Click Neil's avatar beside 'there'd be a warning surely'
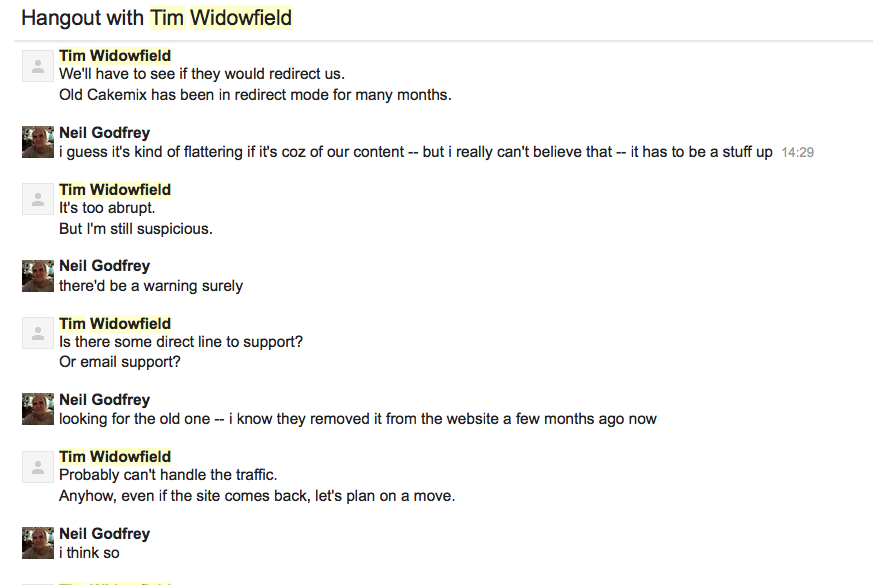Image resolution: width=873 pixels, height=585 pixels. (38, 276)
